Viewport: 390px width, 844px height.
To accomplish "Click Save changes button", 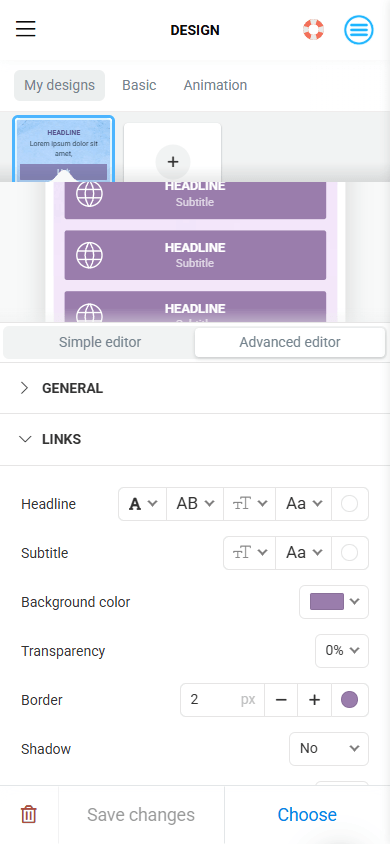I will pyautogui.click(x=141, y=814).
